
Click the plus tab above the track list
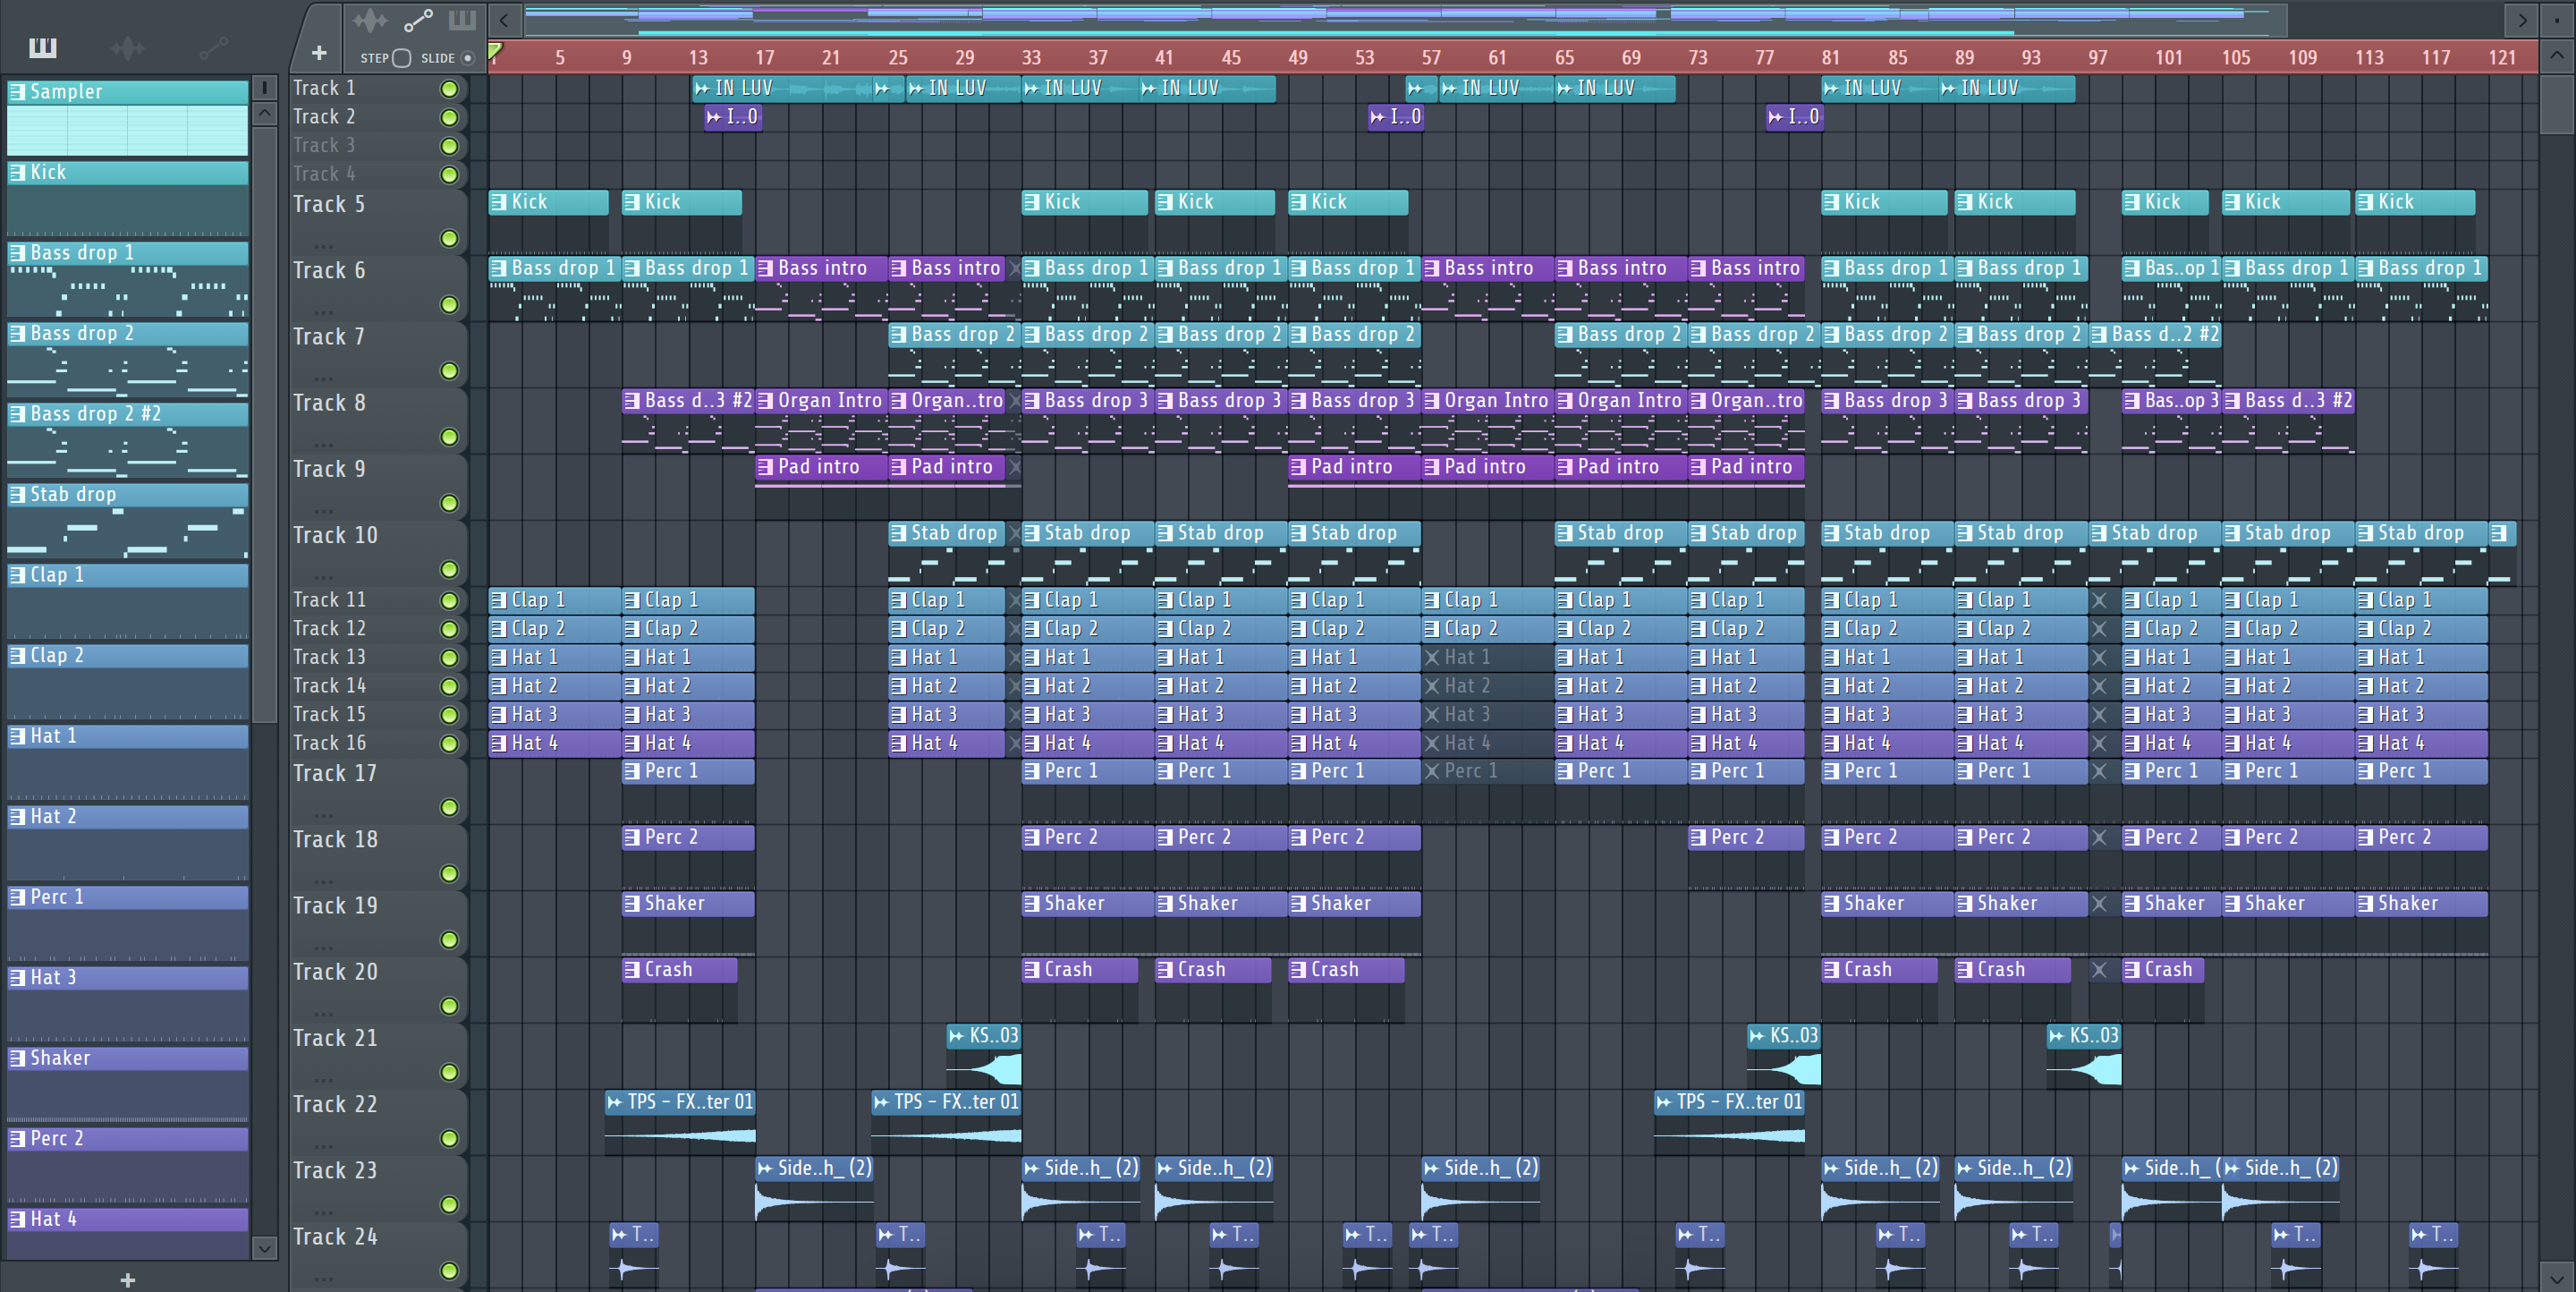click(x=319, y=53)
